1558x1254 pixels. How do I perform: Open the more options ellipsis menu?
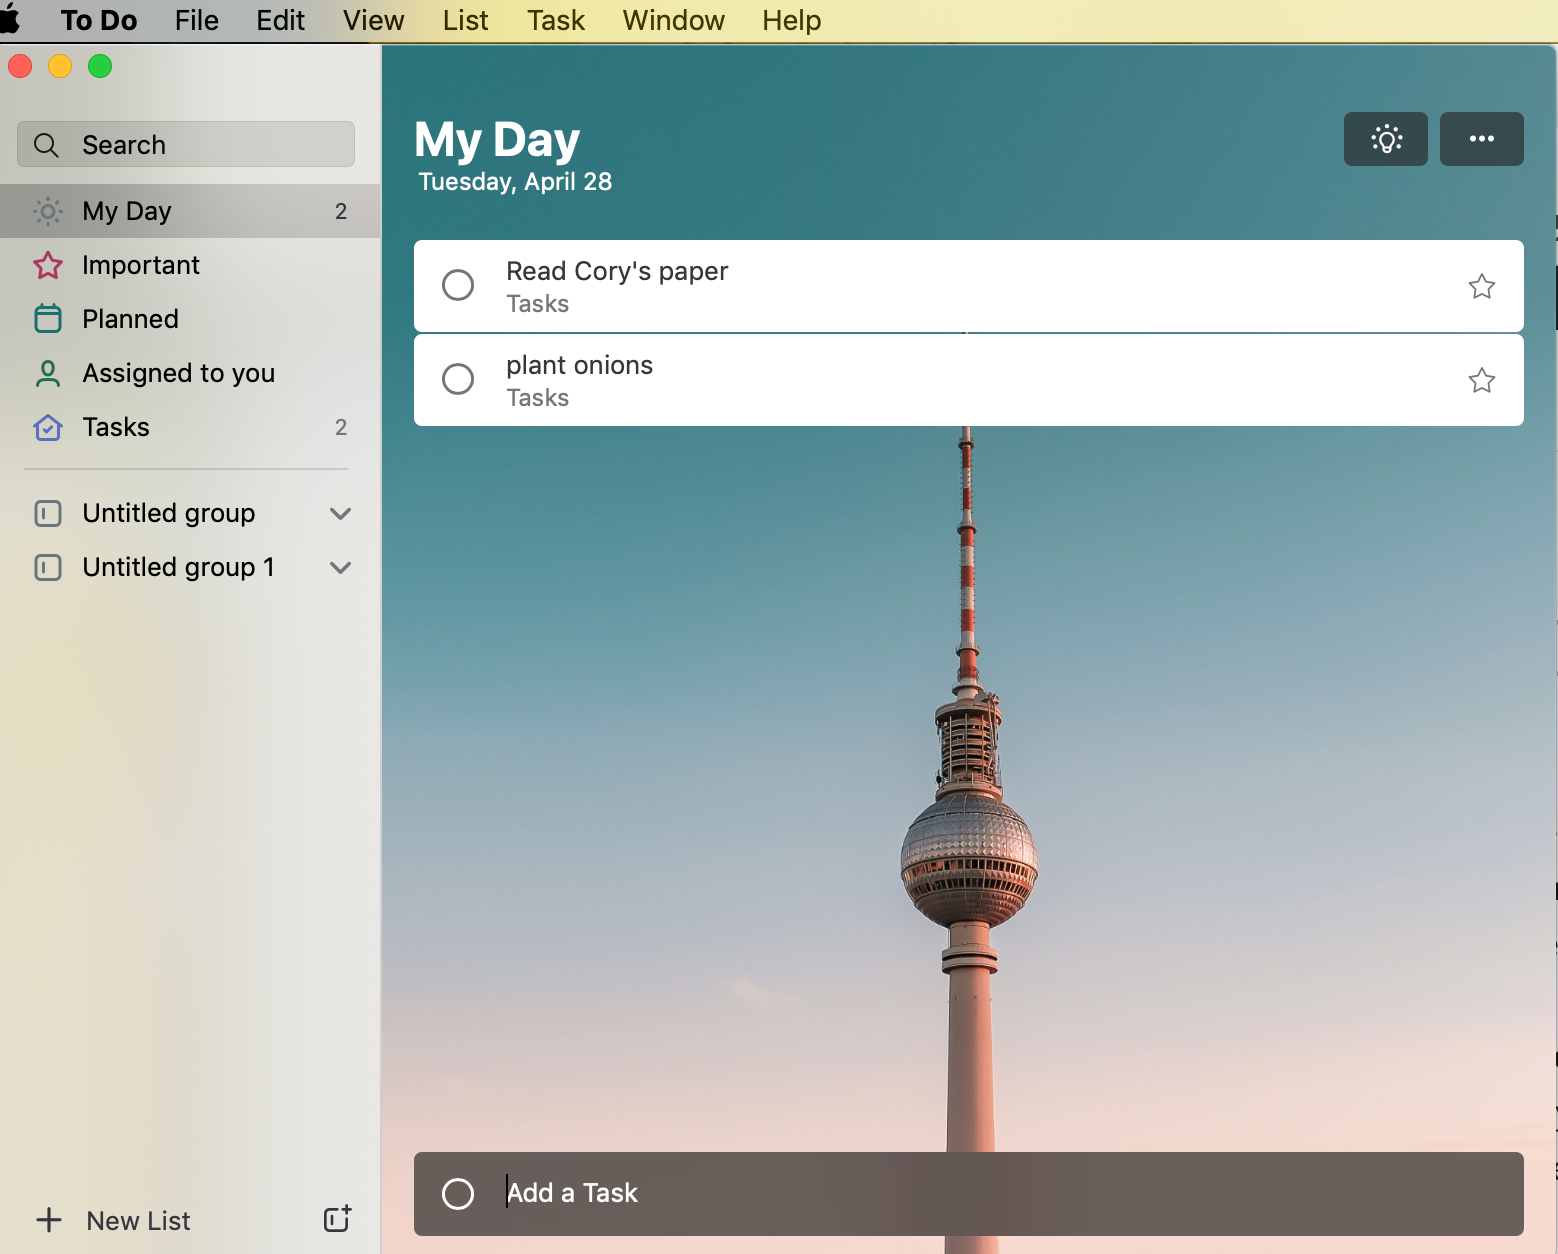[x=1482, y=139]
